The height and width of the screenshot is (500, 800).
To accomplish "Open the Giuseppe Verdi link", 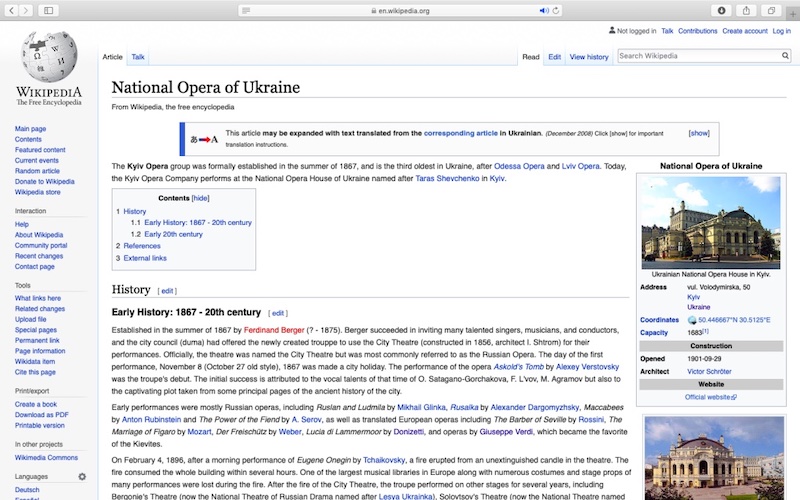I will 506,432.
